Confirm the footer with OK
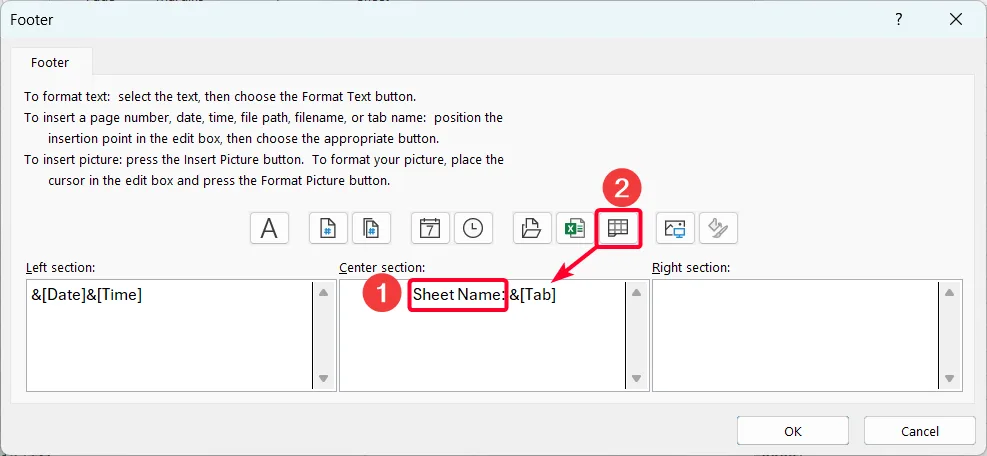The width and height of the screenshot is (987, 456). (792, 431)
